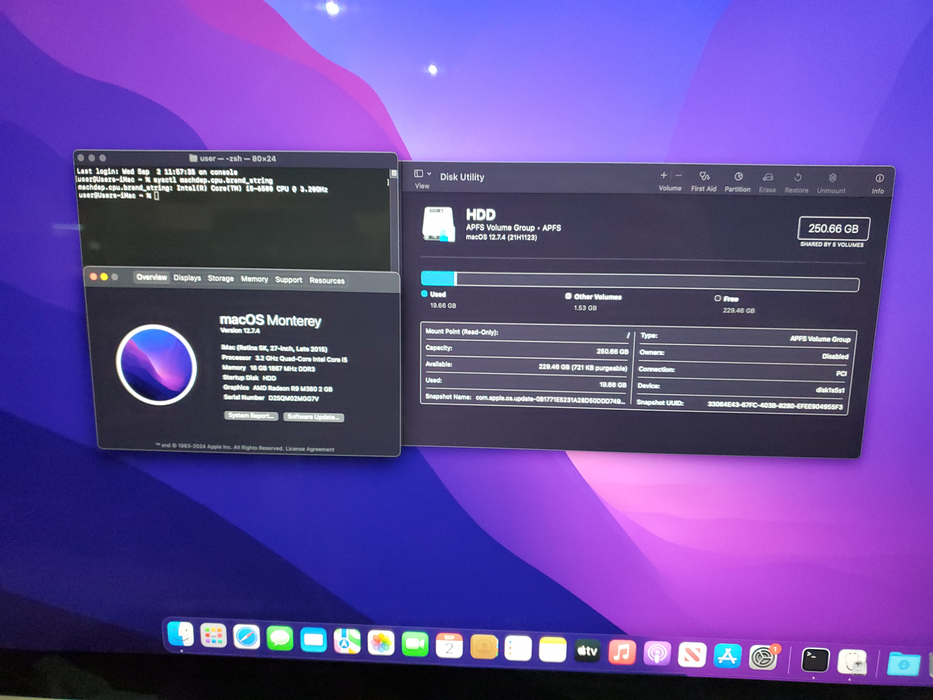
Task: Launch FaceTime from the Dock
Action: click(x=415, y=644)
